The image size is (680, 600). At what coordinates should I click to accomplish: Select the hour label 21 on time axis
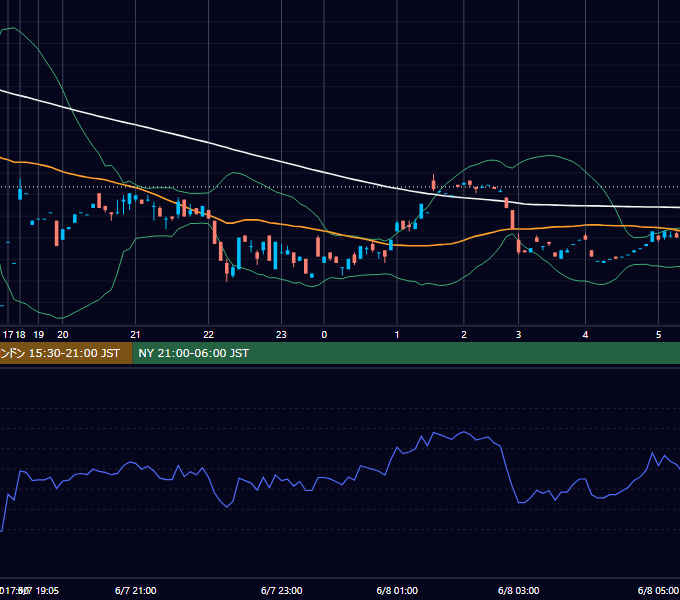135,335
